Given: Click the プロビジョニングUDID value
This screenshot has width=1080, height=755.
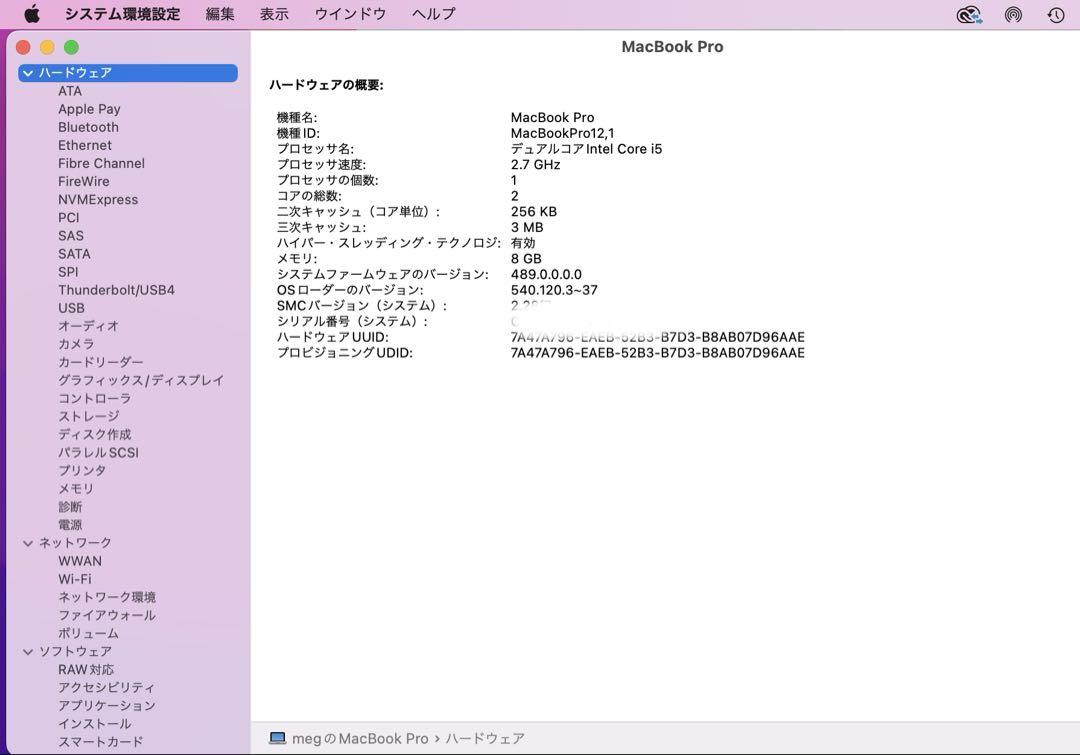Looking at the screenshot, I should coord(657,353).
